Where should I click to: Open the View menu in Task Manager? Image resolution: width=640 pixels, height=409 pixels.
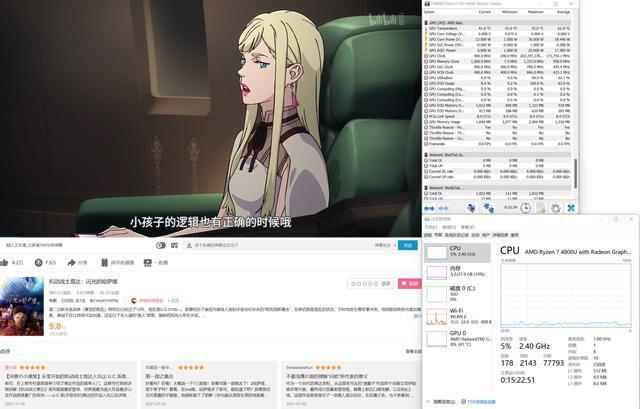pyautogui.click(x=467, y=227)
